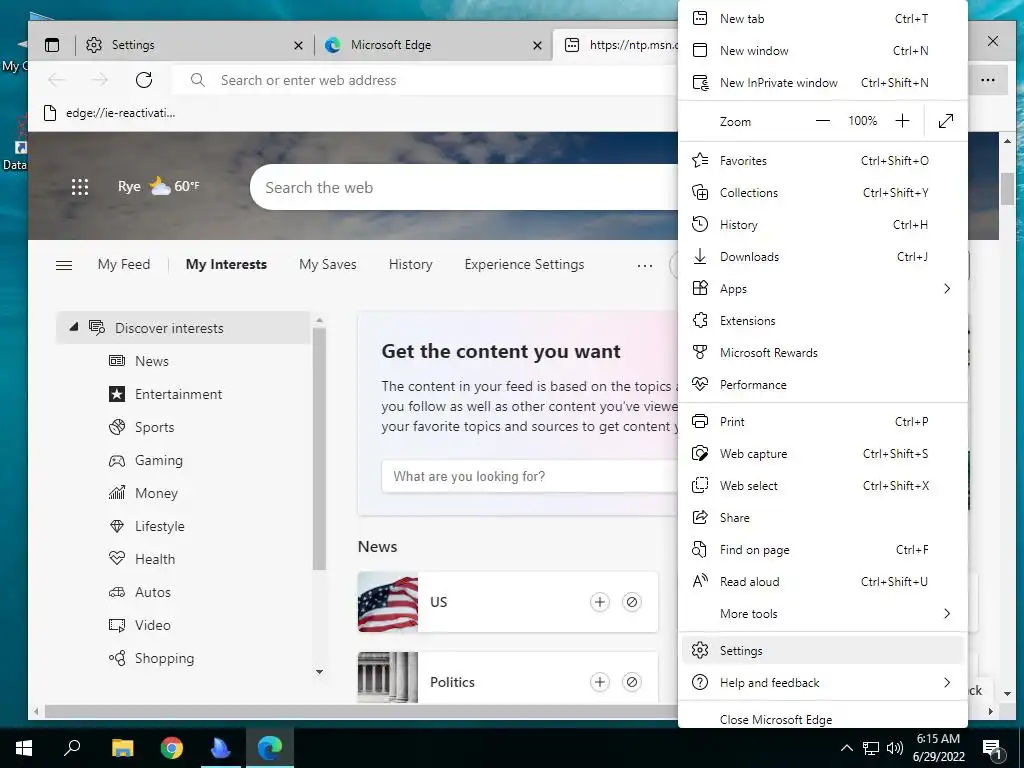Select Gaming interest category
Screen dimensions: 1024x768
pos(146,460)
